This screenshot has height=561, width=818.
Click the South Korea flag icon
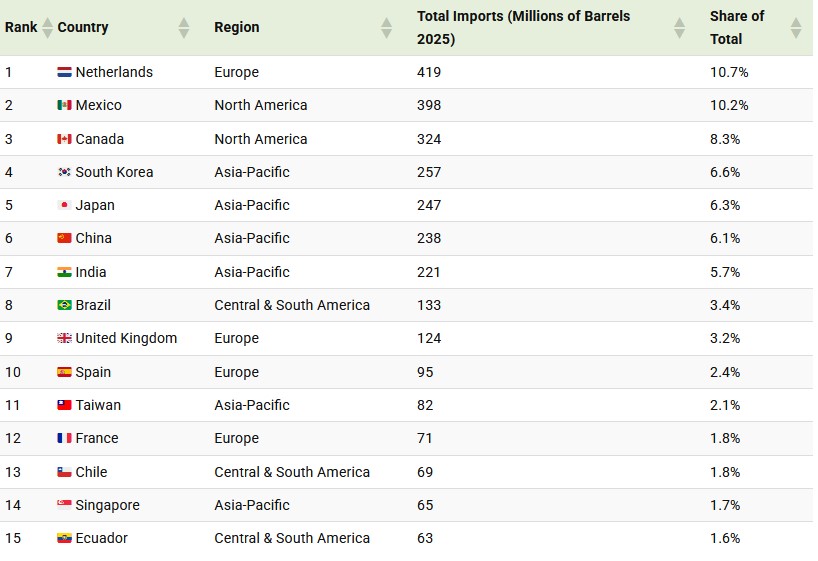click(64, 172)
